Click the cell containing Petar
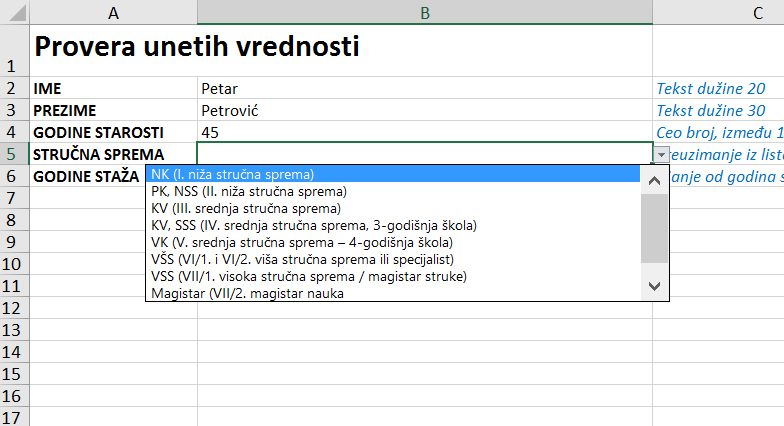784x426 pixels. tap(424, 88)
